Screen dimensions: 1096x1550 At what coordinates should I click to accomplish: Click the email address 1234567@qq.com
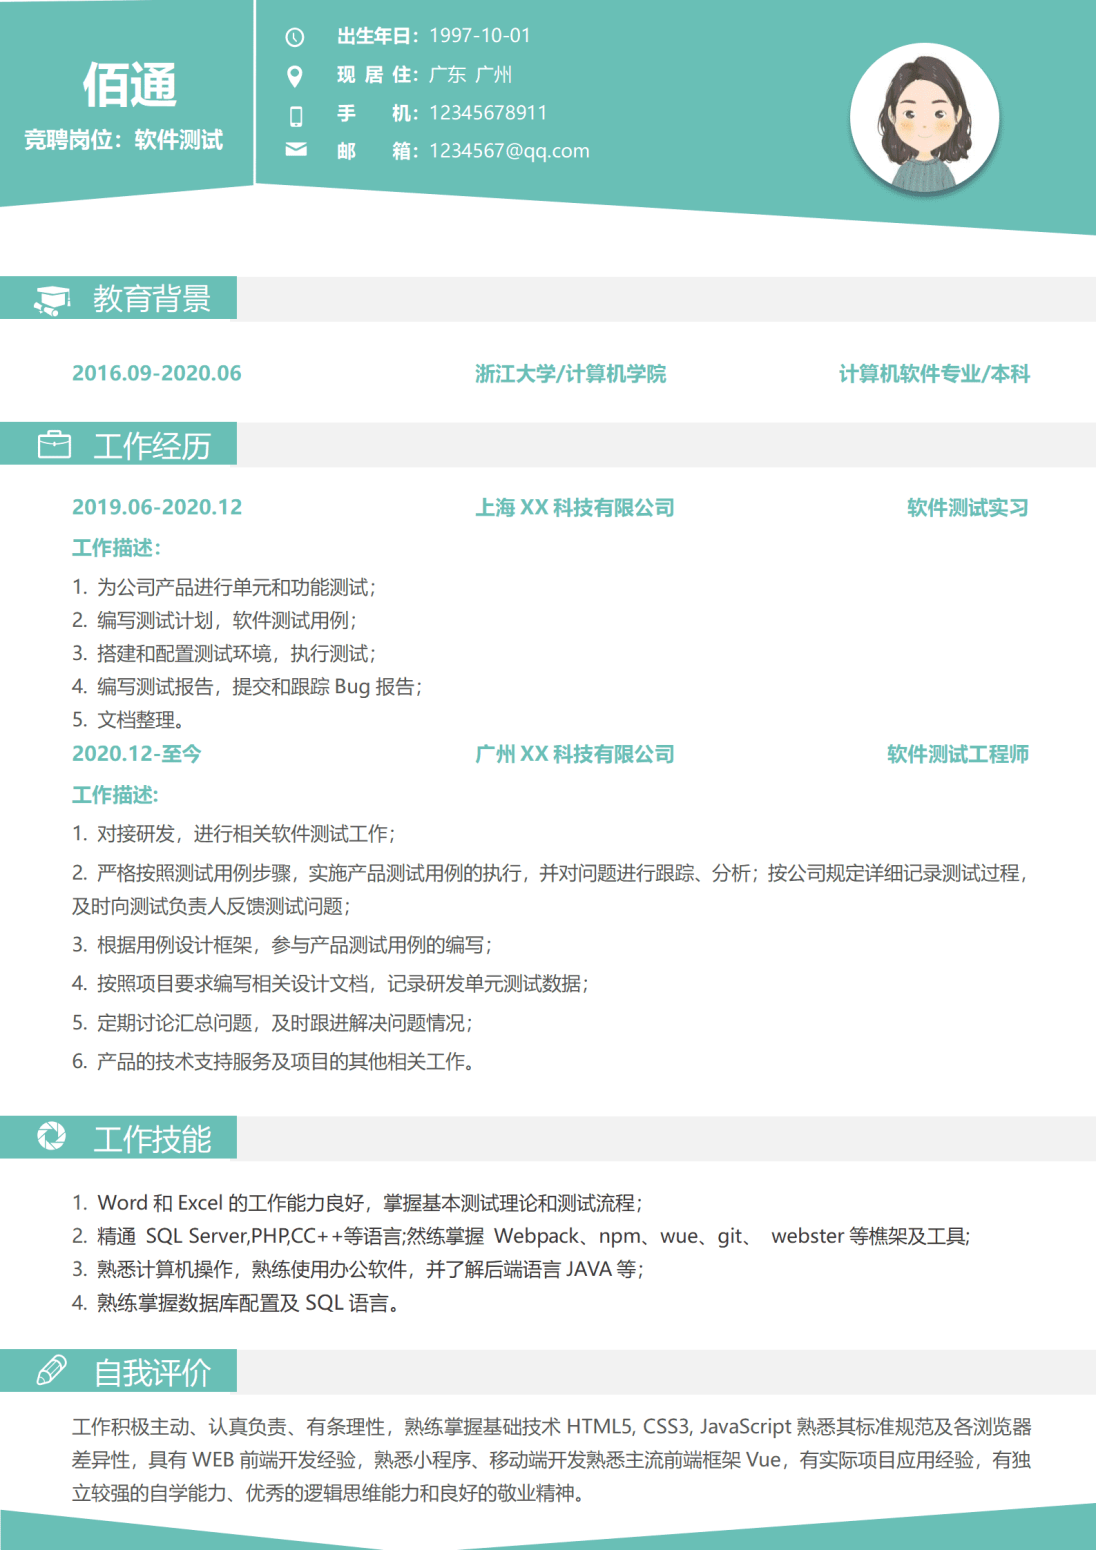(509, 151)
